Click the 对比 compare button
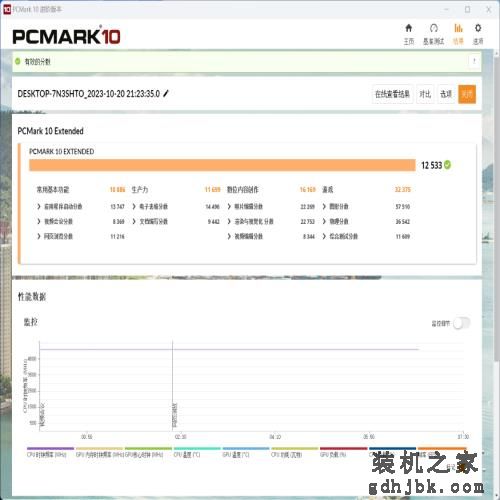This screenshot has width=500, height=500. click(425, 94)
